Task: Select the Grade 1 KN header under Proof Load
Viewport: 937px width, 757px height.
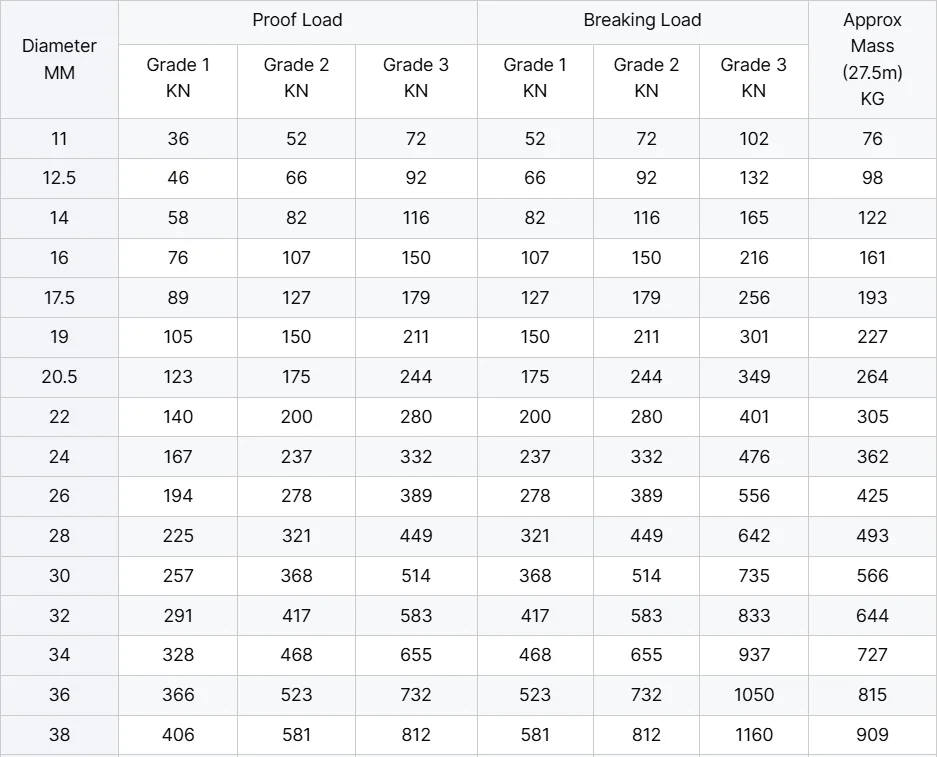Action: tap(178, 77)
